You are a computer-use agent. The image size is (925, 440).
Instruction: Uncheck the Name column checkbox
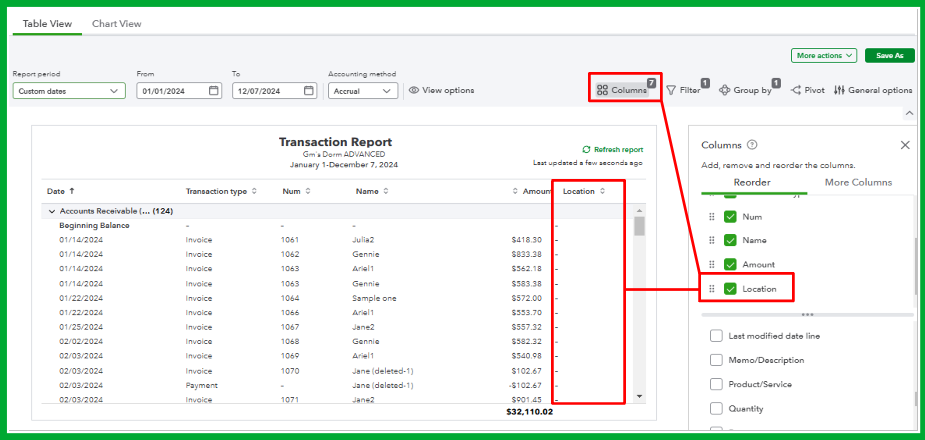pos(730,241)
